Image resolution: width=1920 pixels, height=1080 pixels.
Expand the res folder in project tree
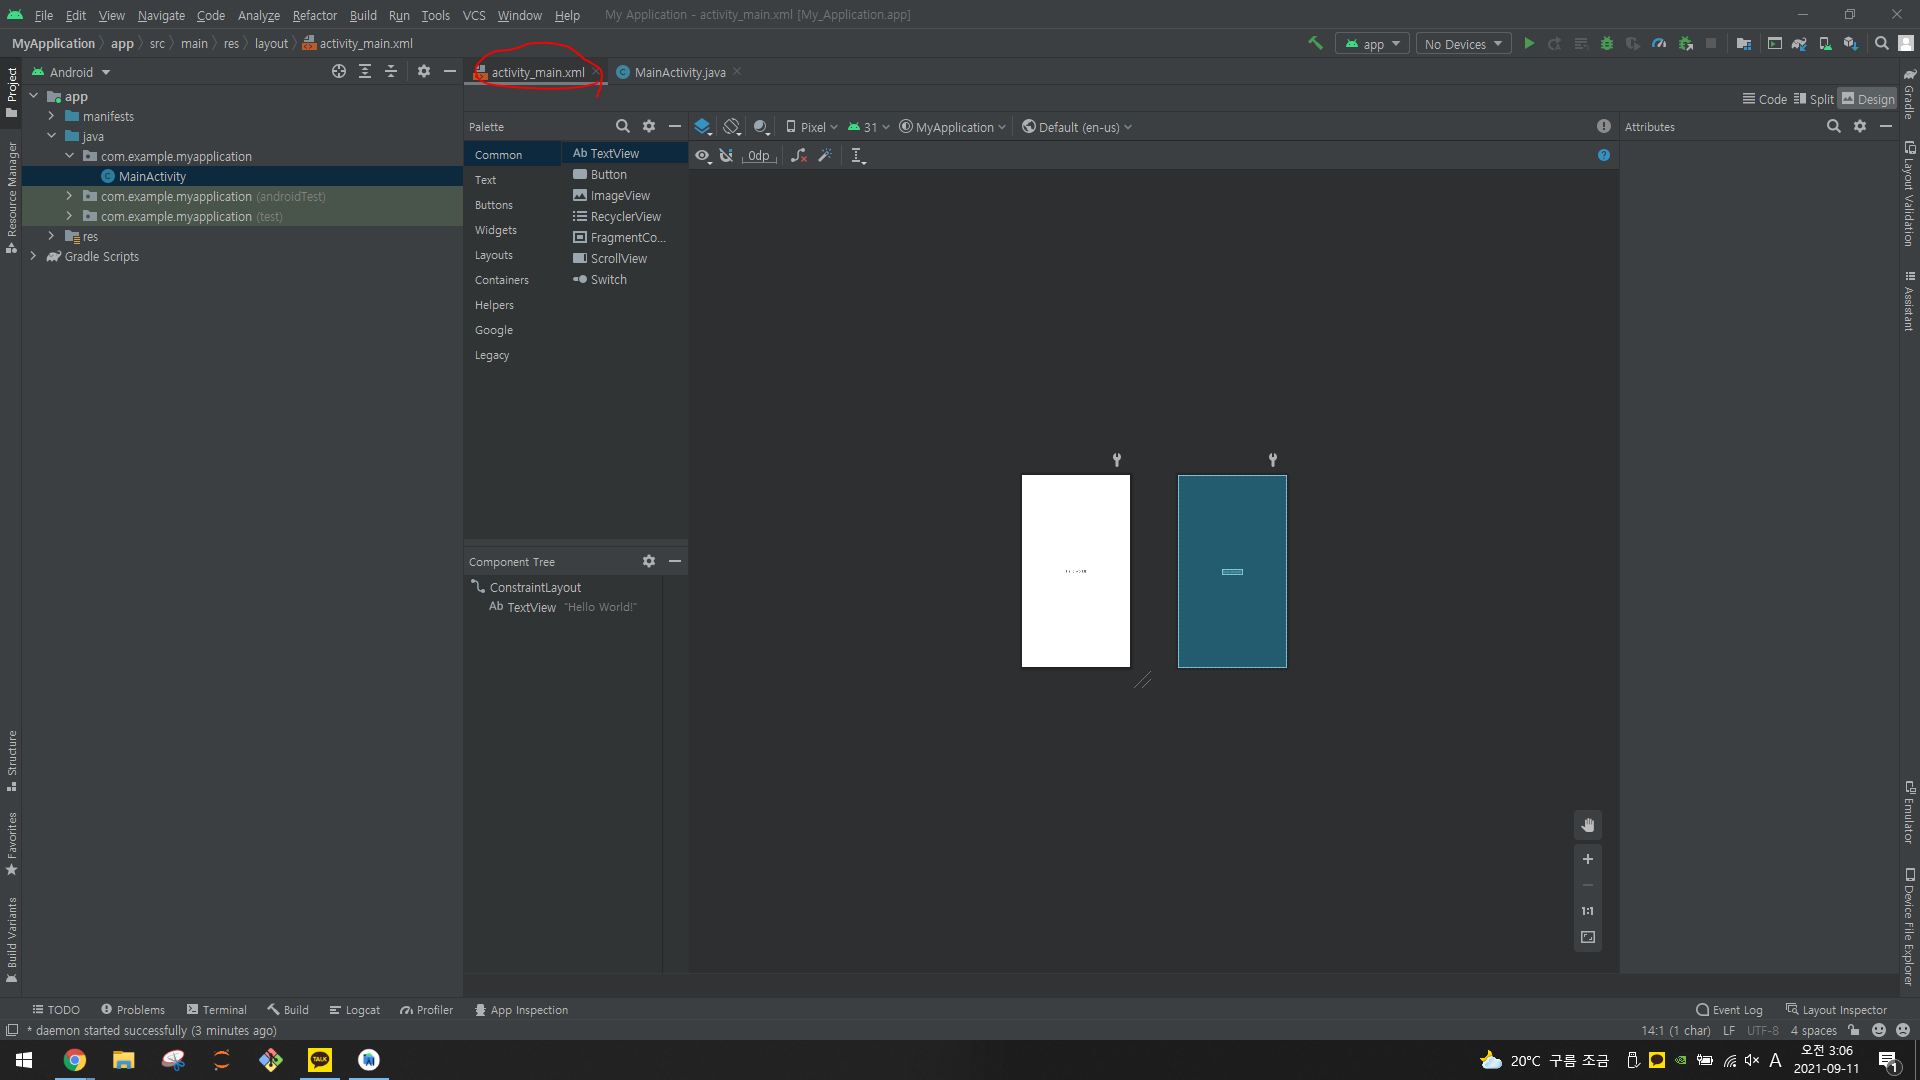(51, 236)
